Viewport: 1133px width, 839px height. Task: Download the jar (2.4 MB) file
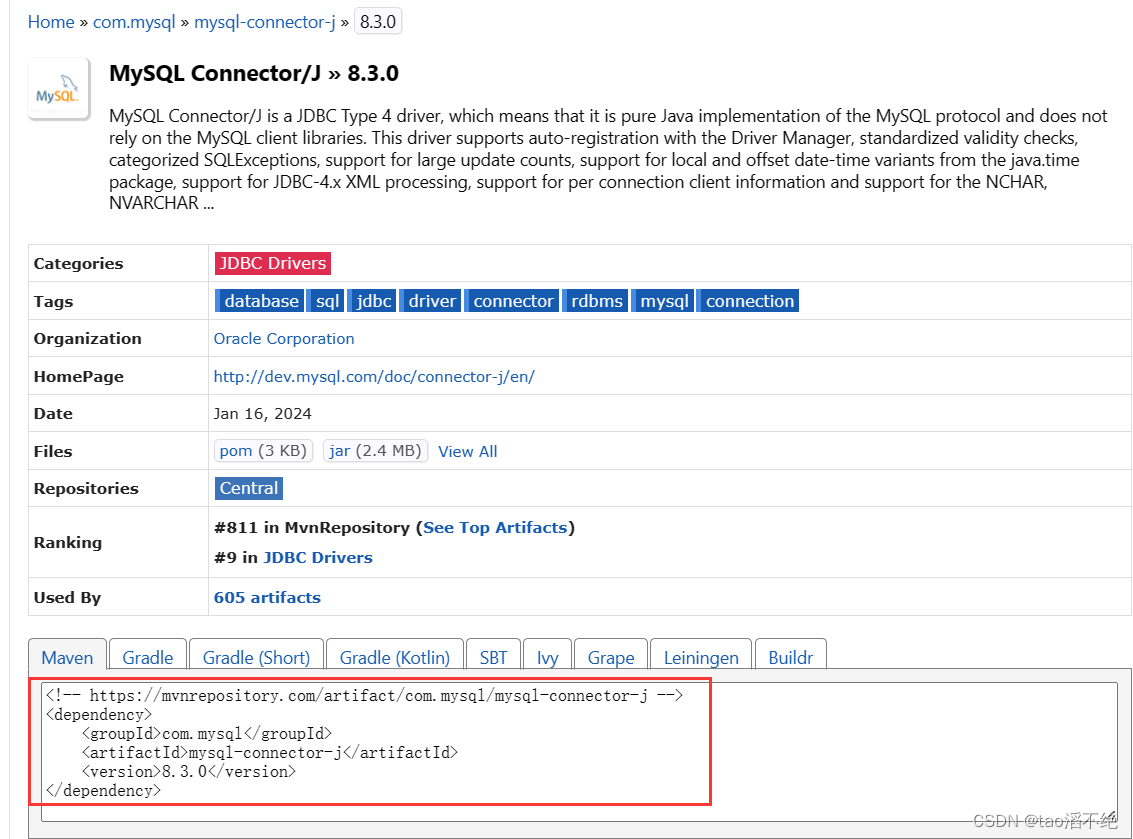tap(375, 450)
